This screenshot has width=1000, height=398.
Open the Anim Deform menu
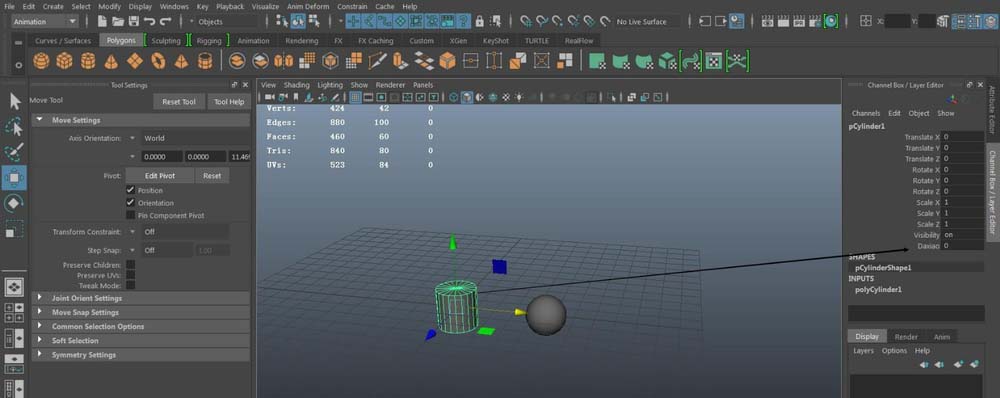tap(308, 6)
